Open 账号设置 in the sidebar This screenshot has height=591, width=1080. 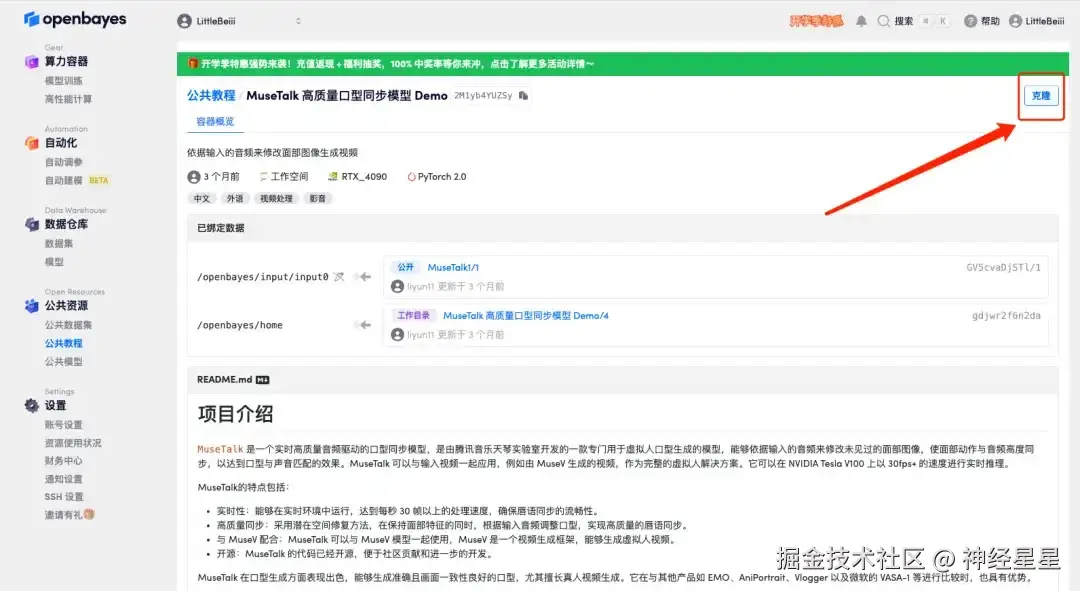pyautogui.click(x=63, y=425)
